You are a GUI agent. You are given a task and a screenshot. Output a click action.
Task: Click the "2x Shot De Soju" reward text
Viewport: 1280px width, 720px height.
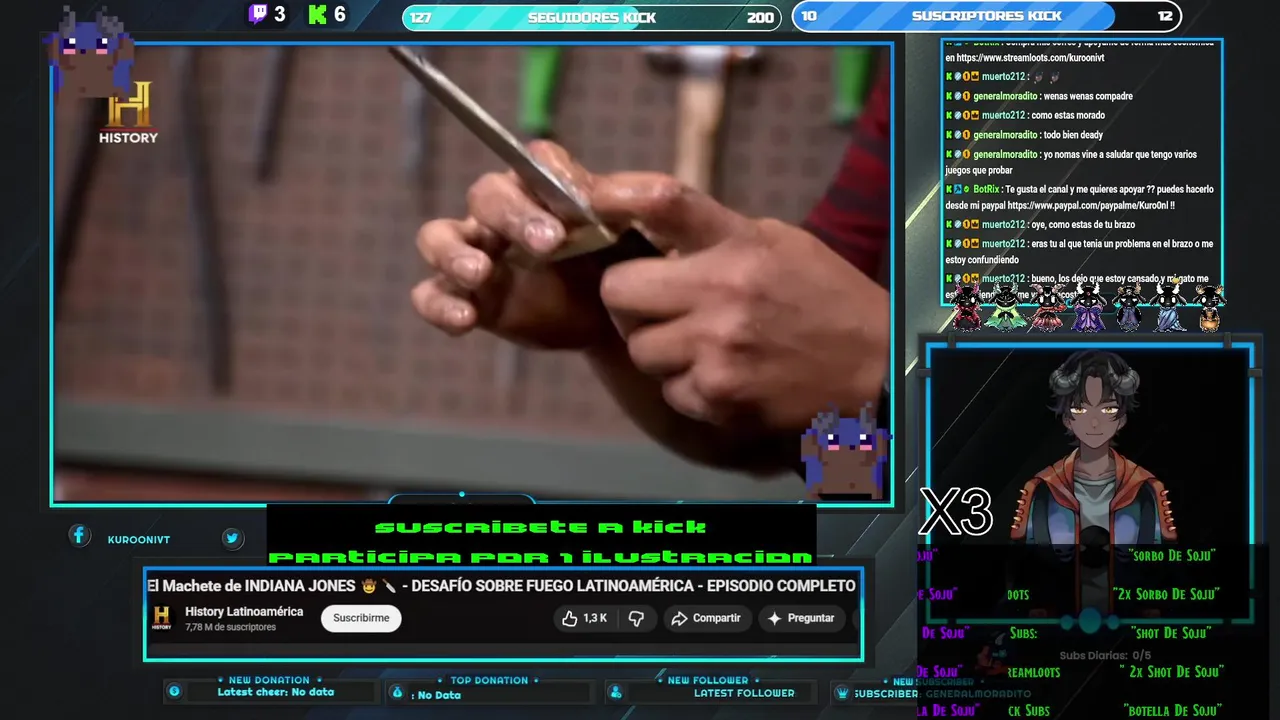click(1170, 672)
